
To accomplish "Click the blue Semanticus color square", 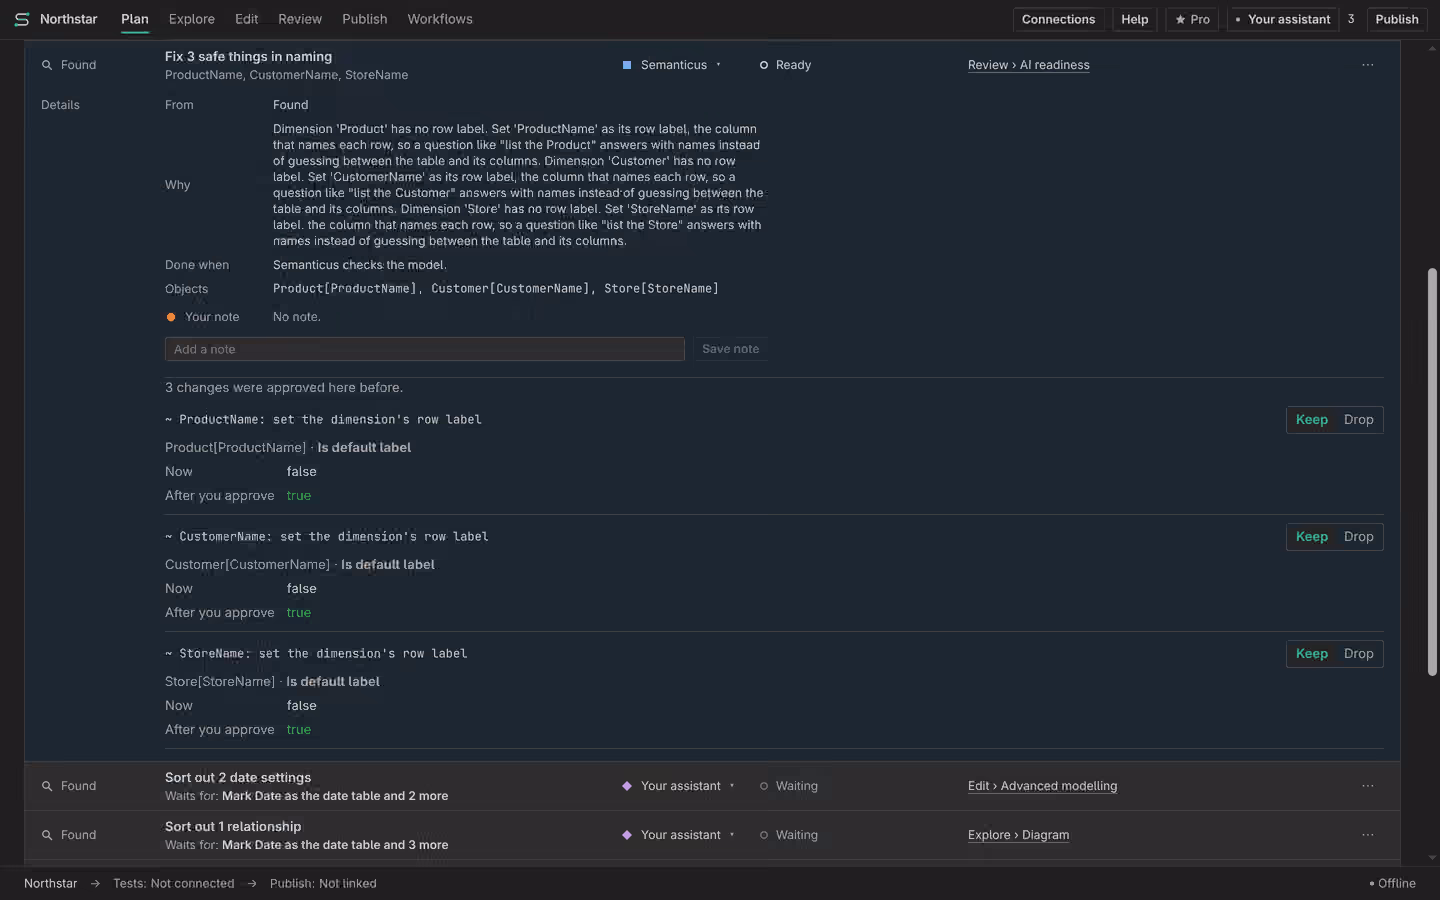I will point(627,65).
